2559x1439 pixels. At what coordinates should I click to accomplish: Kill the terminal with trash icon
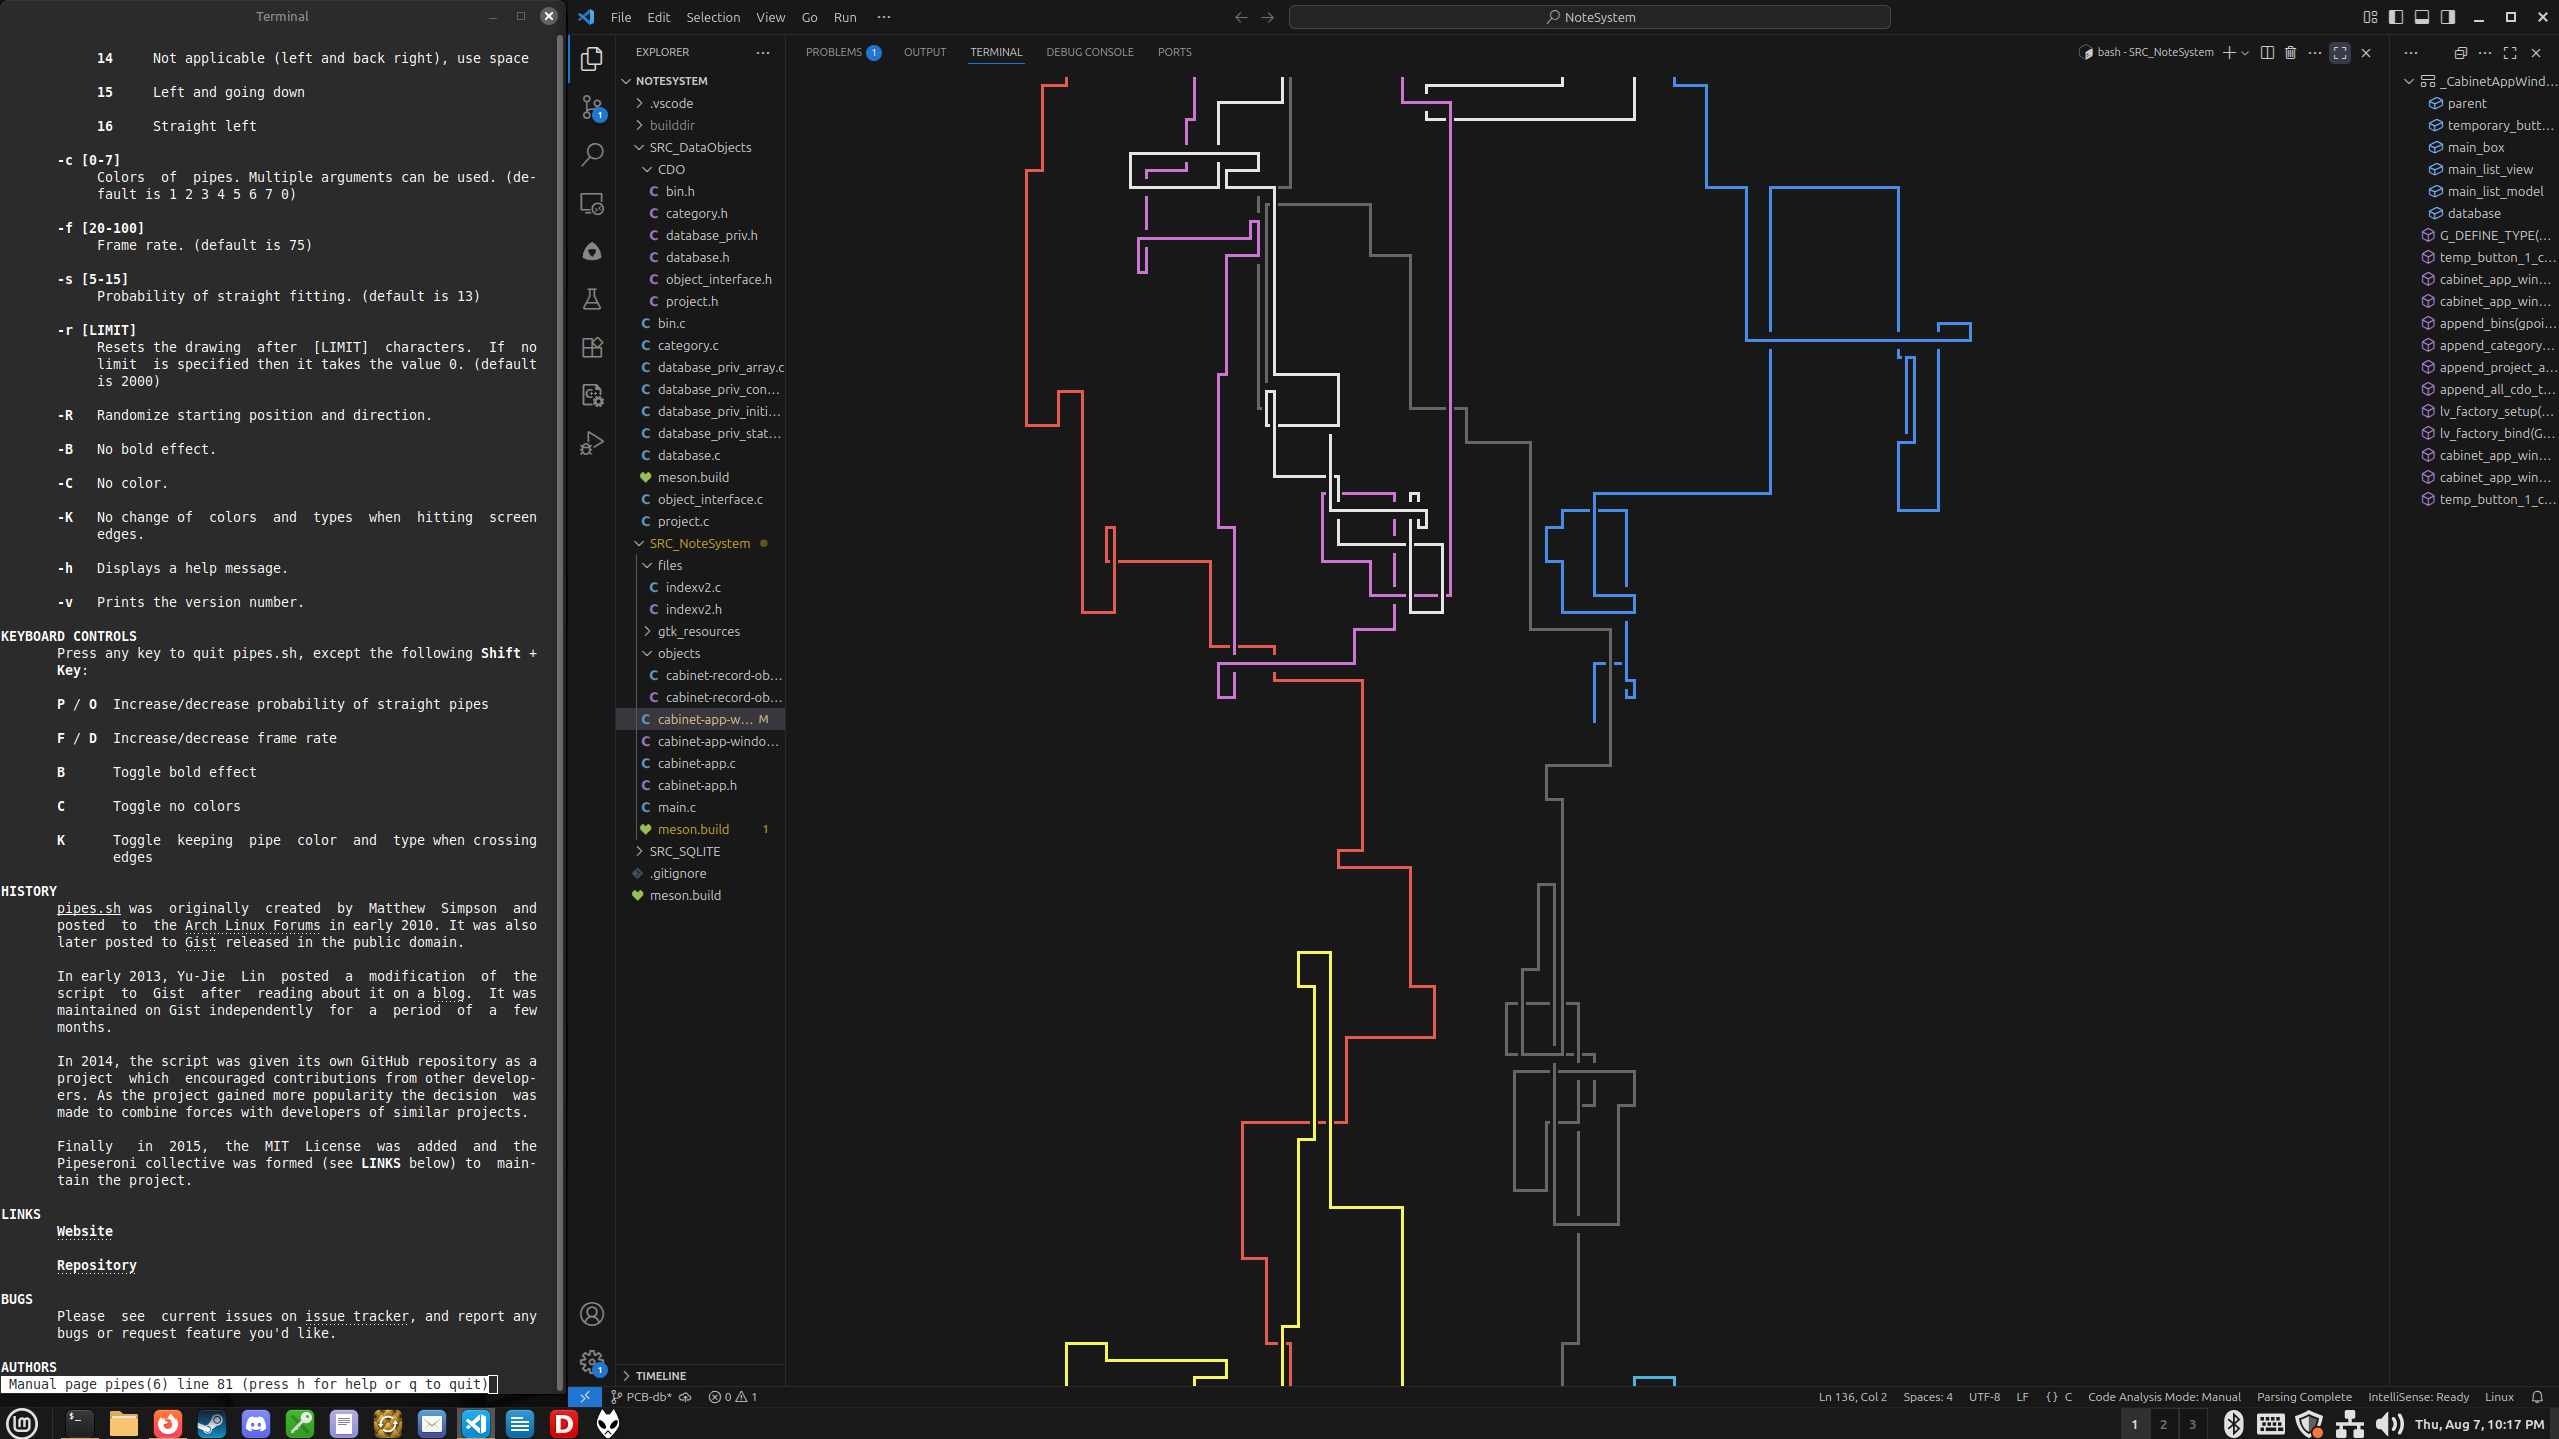point(2291,52)
